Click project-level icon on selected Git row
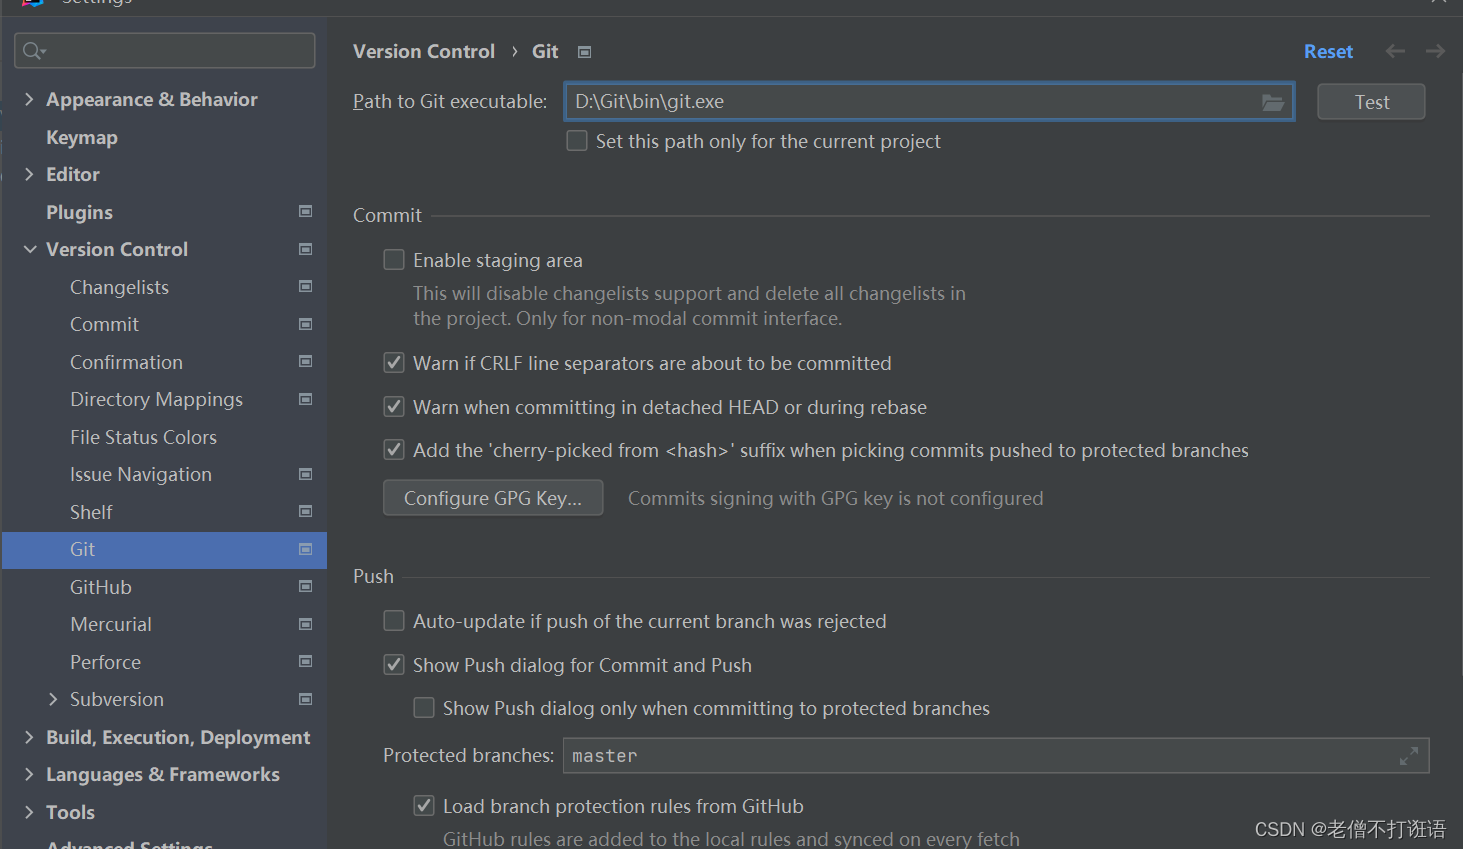 point(306,549)
